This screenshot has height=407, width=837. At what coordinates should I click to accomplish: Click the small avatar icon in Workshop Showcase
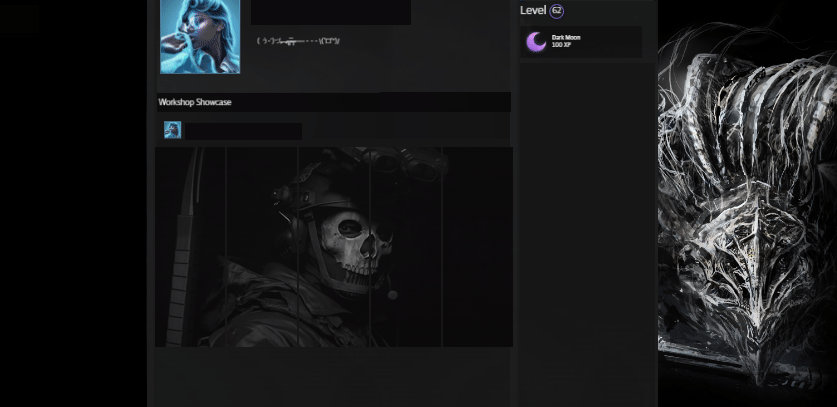pos(172,130)
